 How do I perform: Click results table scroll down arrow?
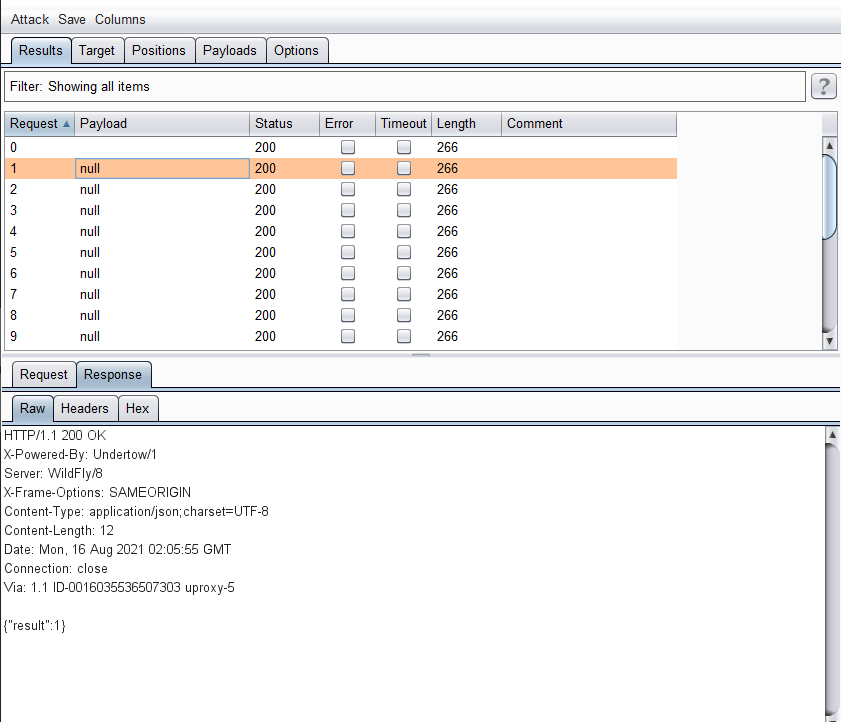coord(829,341)
